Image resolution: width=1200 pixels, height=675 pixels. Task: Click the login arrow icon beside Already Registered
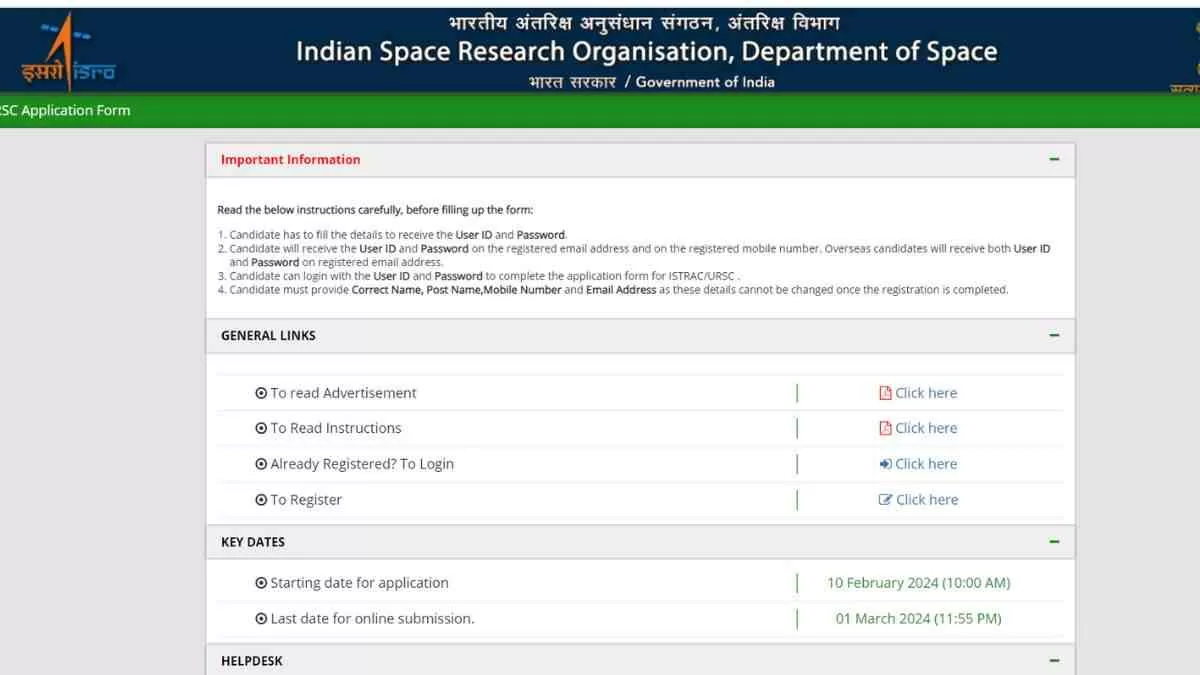click(x=885, y=464)
